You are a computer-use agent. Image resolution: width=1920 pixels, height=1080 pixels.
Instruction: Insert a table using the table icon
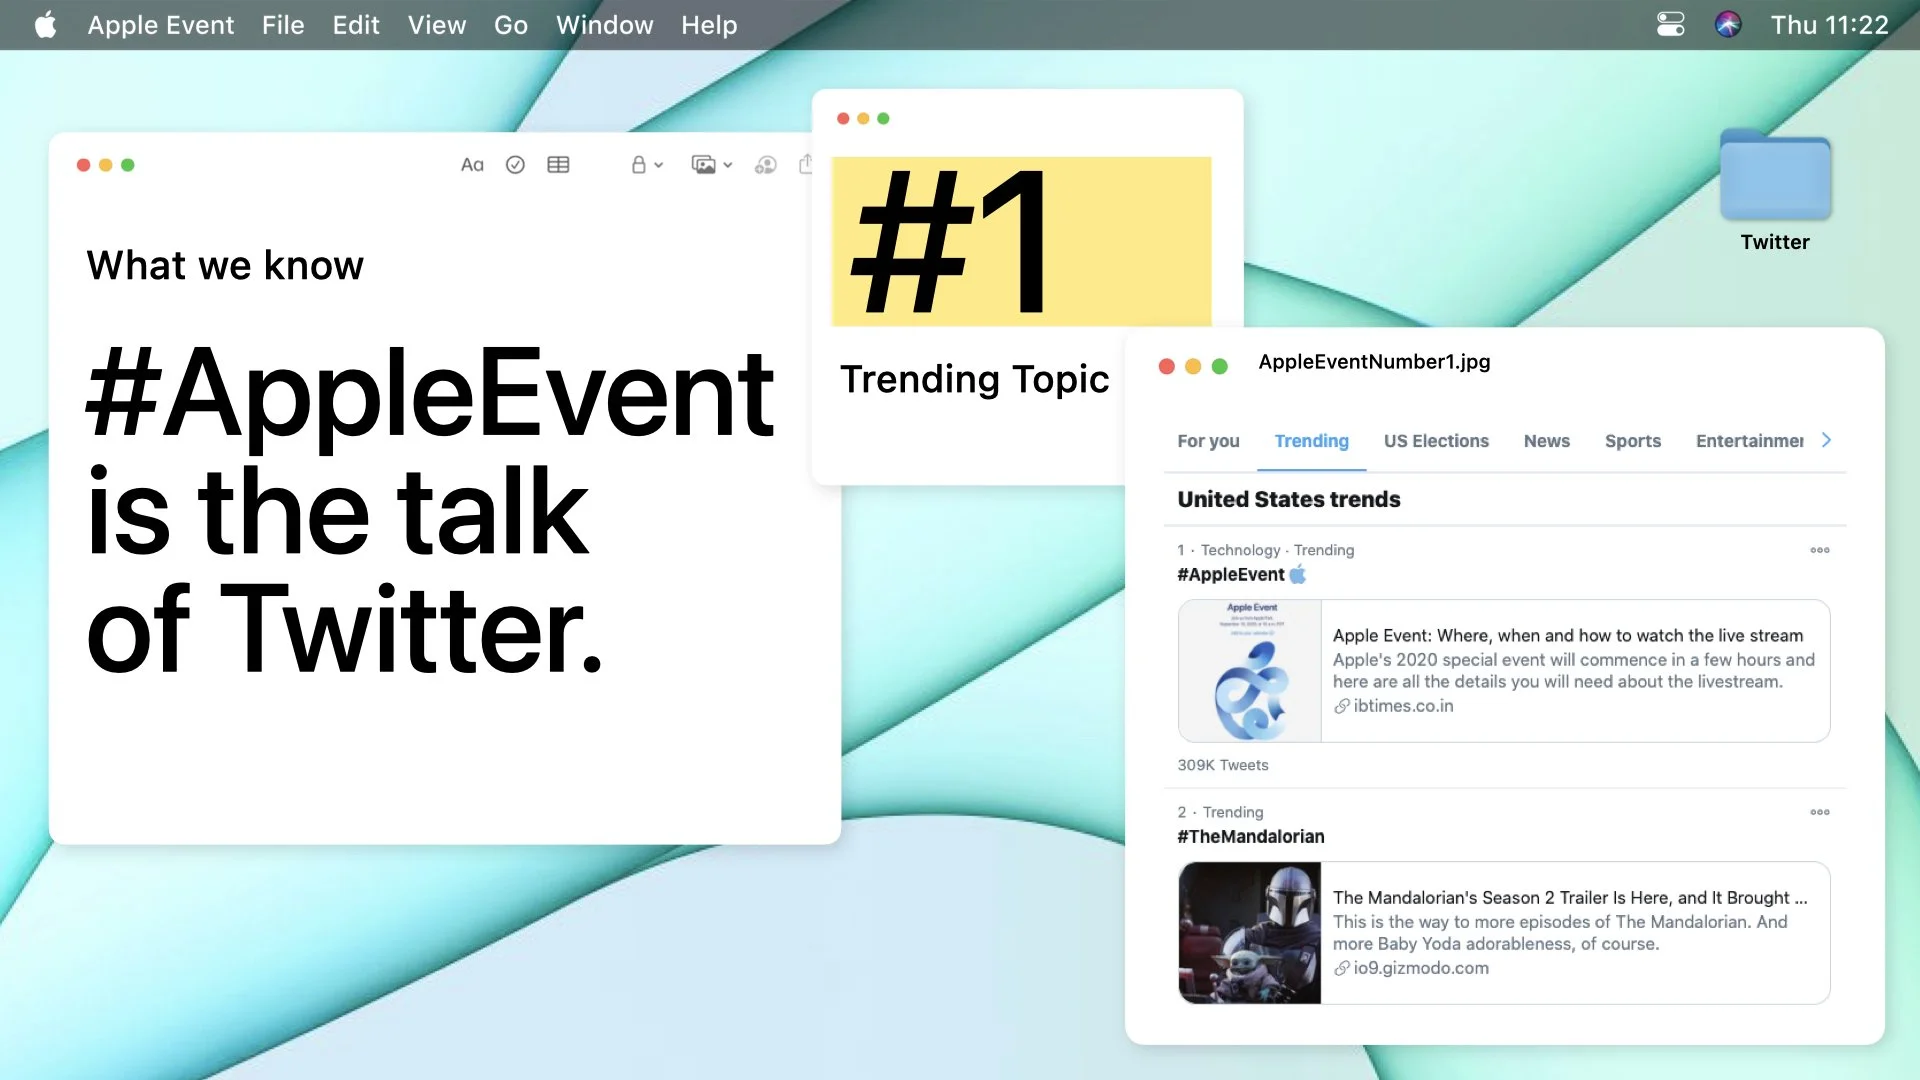coord(558,165)
